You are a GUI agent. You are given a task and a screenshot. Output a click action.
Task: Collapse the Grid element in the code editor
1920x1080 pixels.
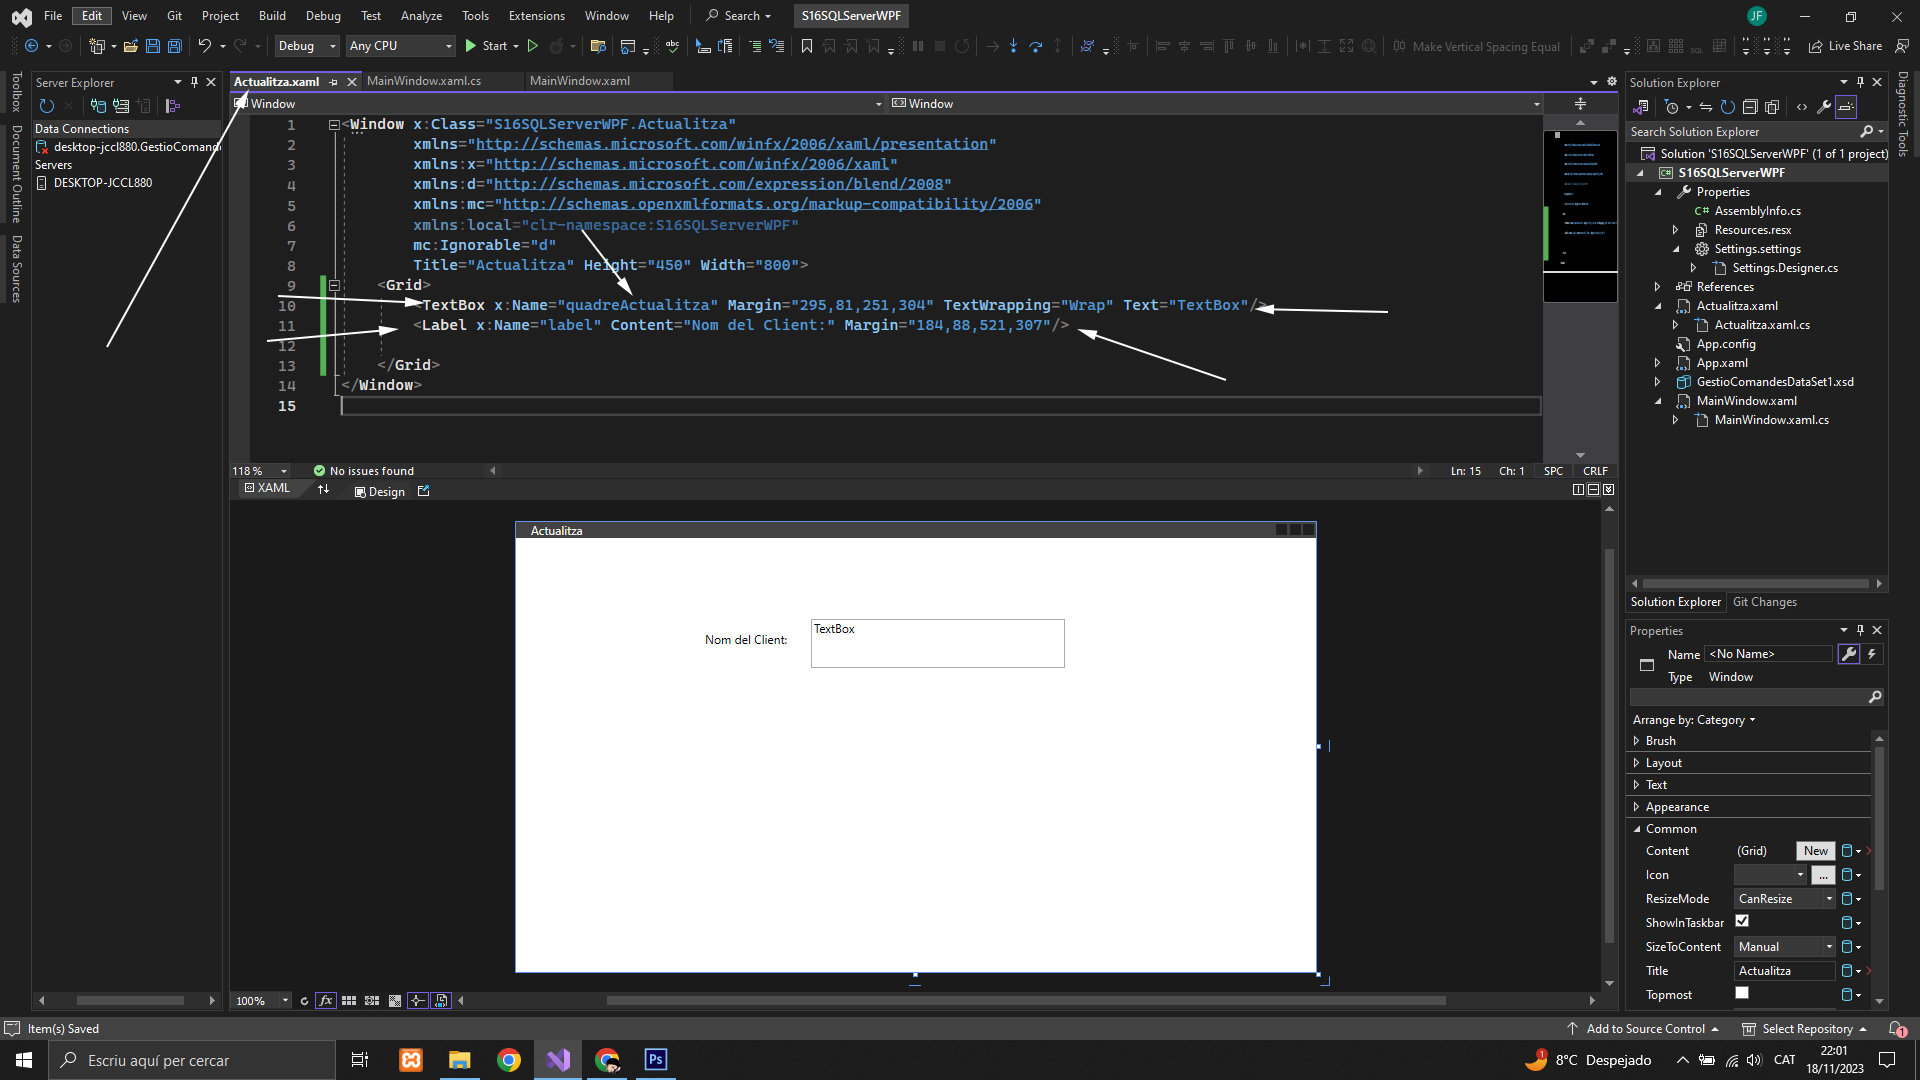pyautogui.click(x=335, y=285)
